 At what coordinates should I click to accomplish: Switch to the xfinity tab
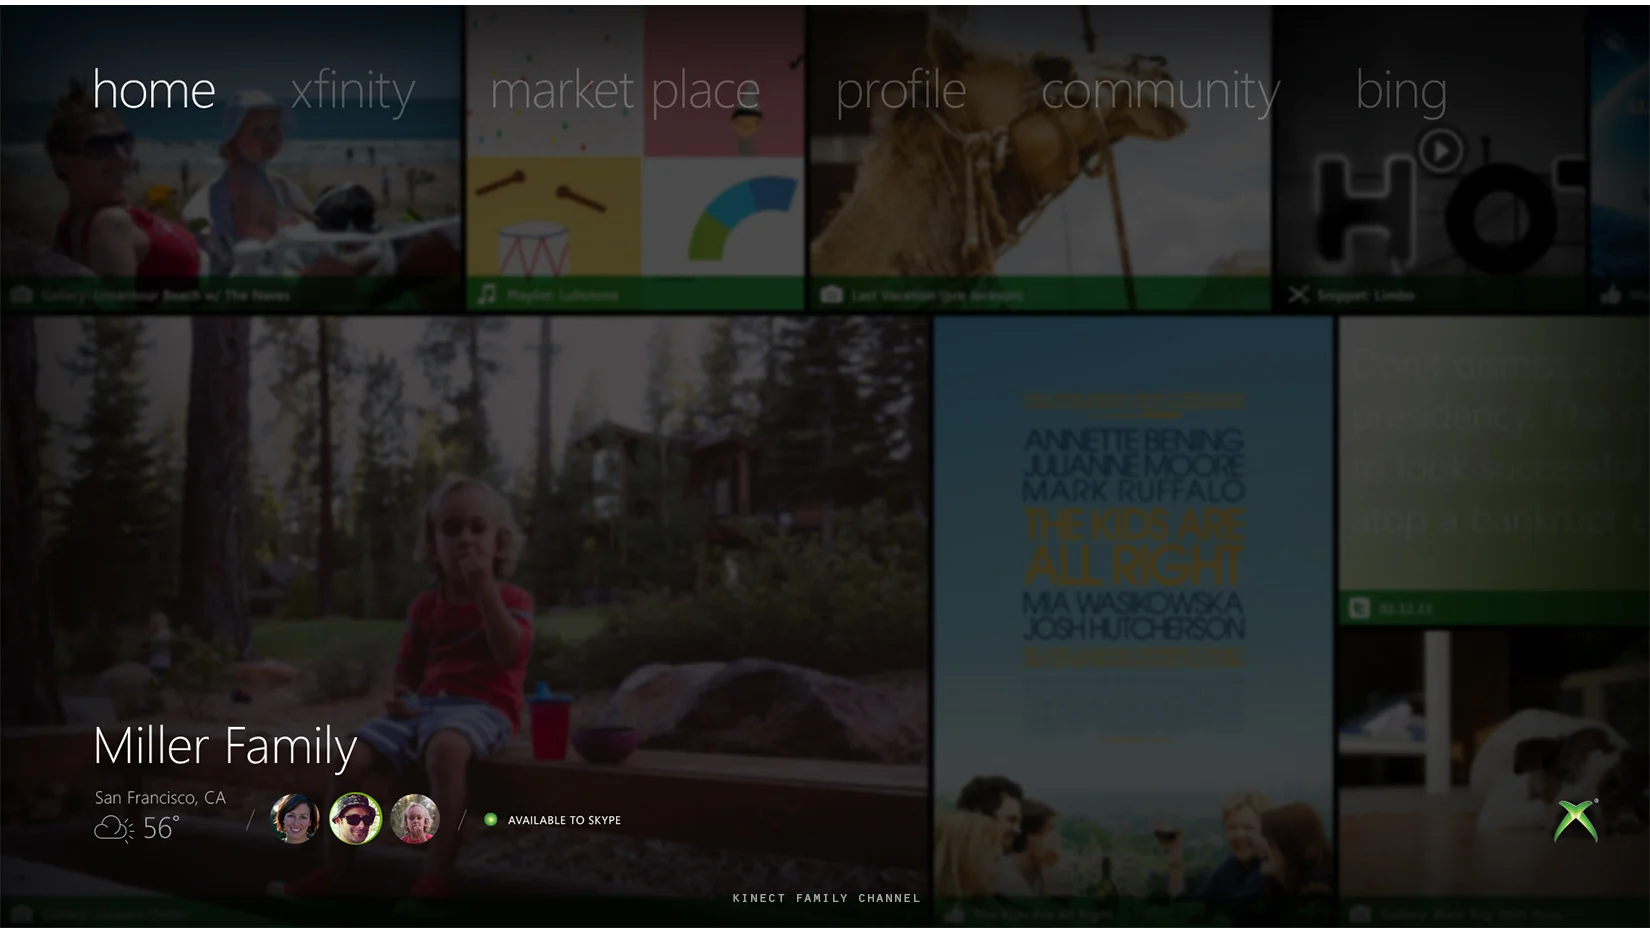click(x=353, y=92)
